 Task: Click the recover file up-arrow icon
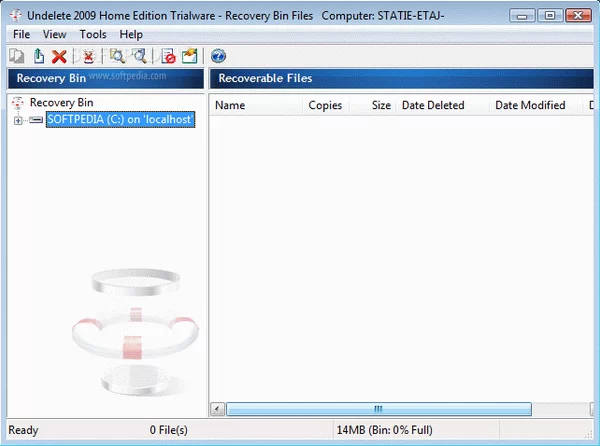coord(39,56)
